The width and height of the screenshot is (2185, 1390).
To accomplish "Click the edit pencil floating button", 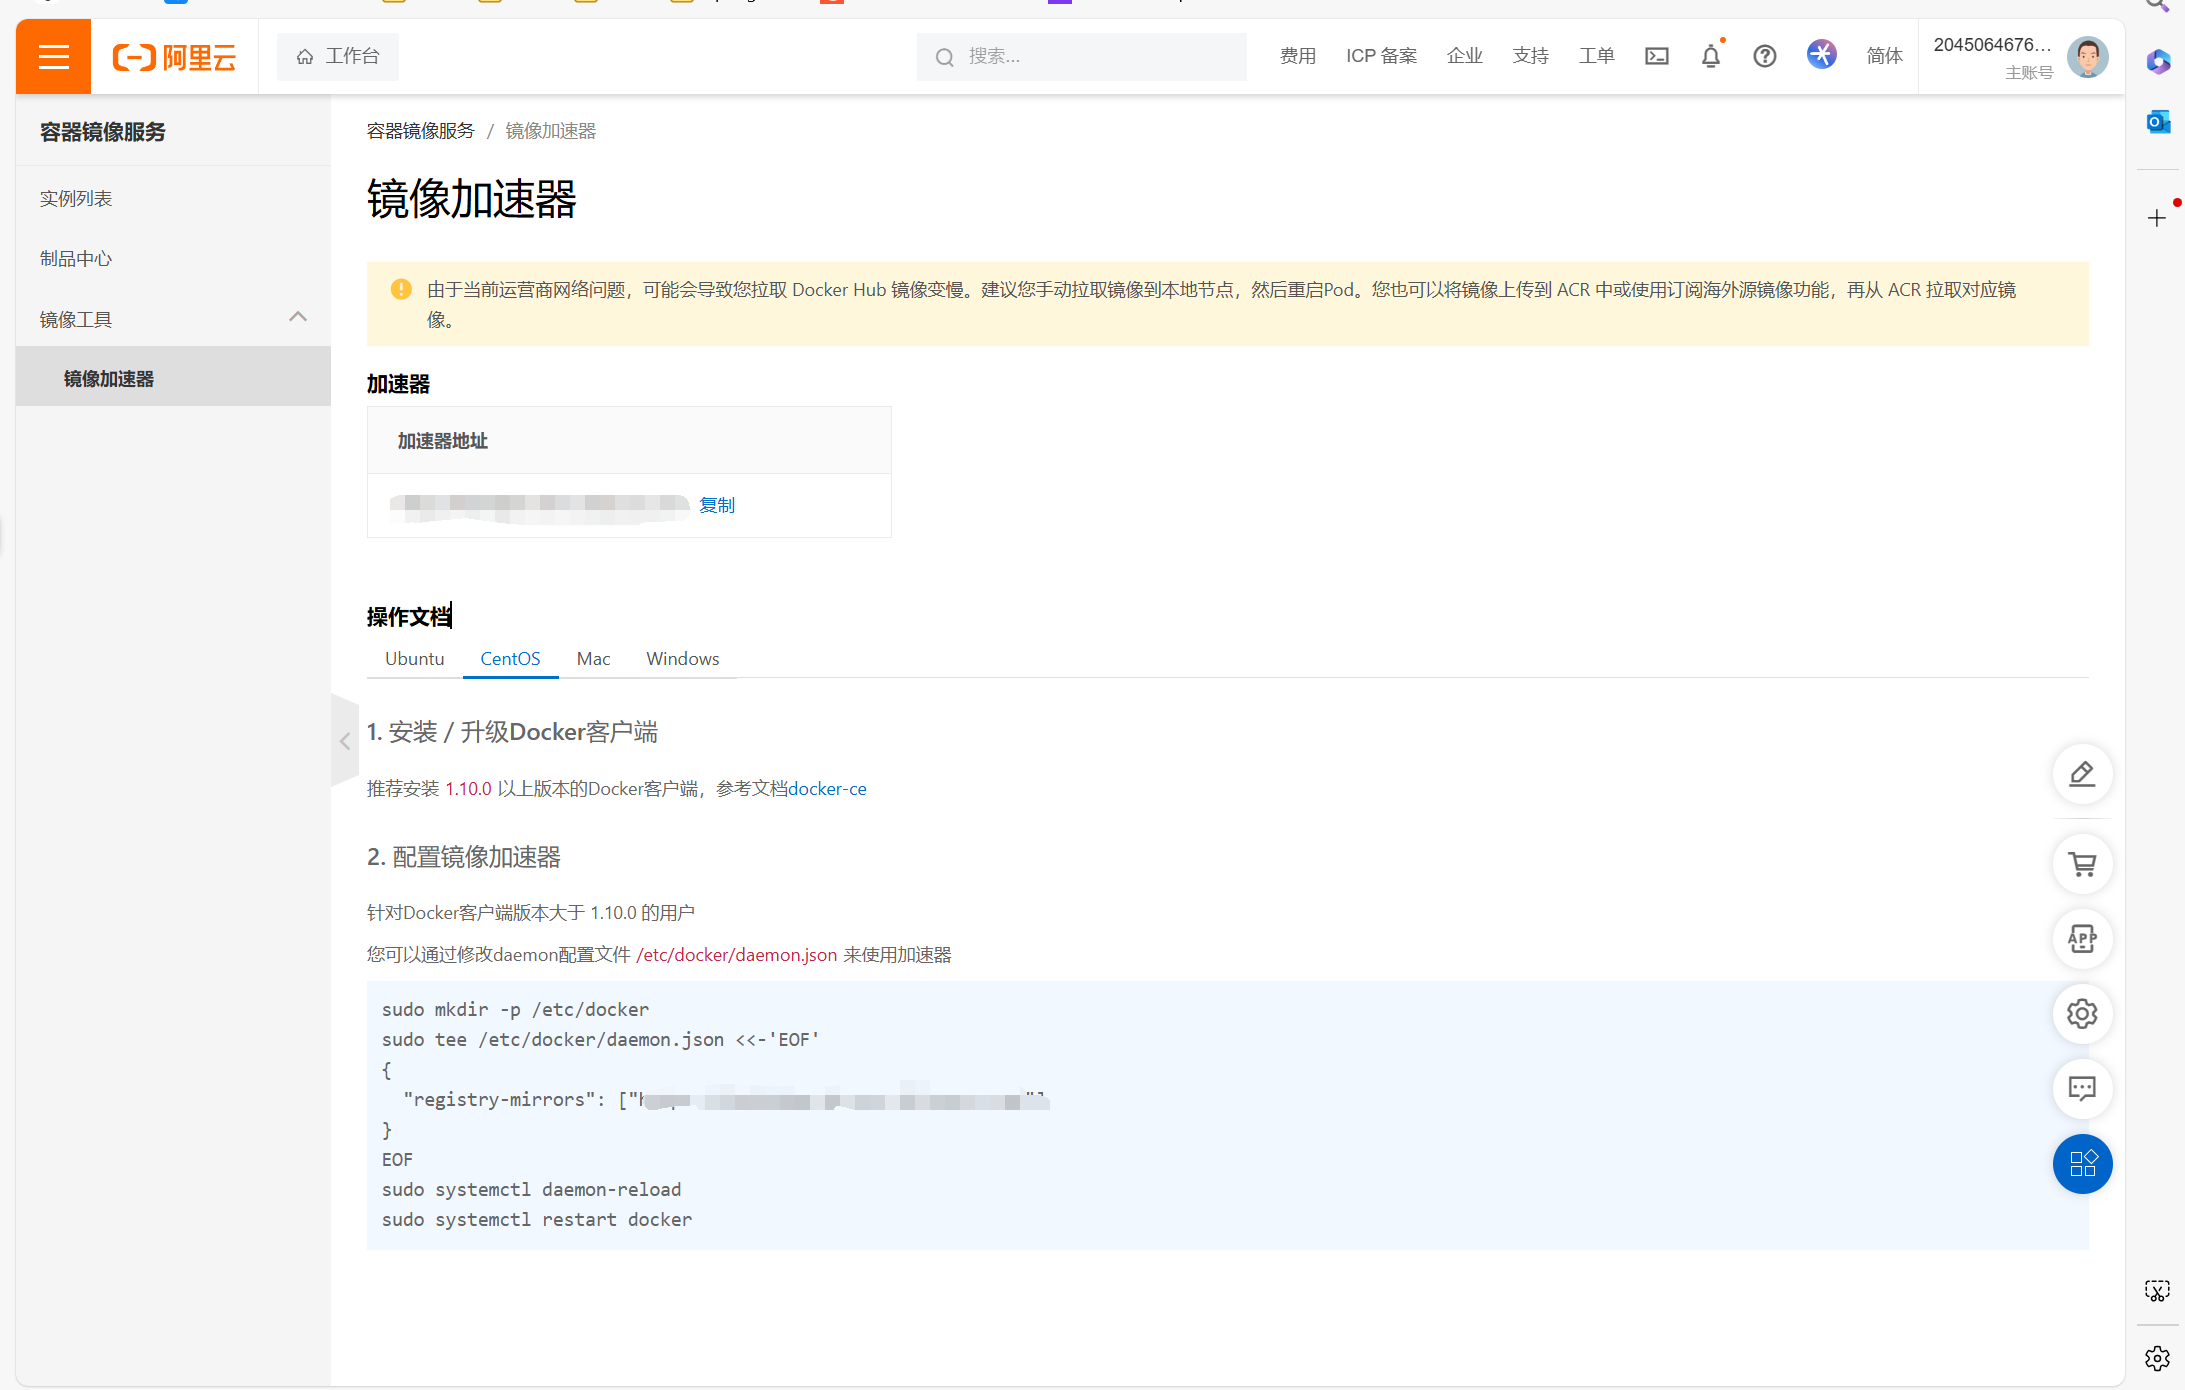I will (x=2082, y=774).
